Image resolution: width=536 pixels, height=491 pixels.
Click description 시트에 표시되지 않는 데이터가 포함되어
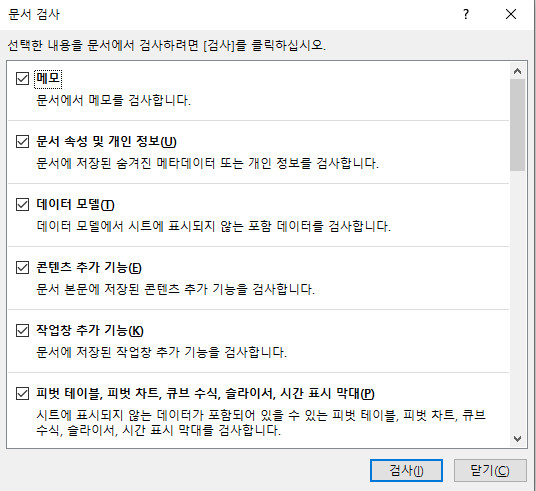pos(261,423)
